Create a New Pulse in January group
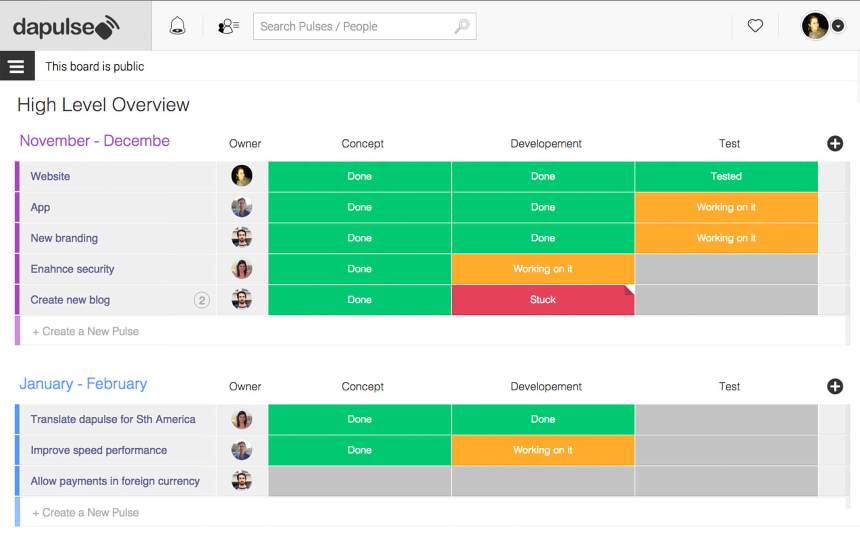This screenshot has width=860, height=537. click(x=86, y=512)
